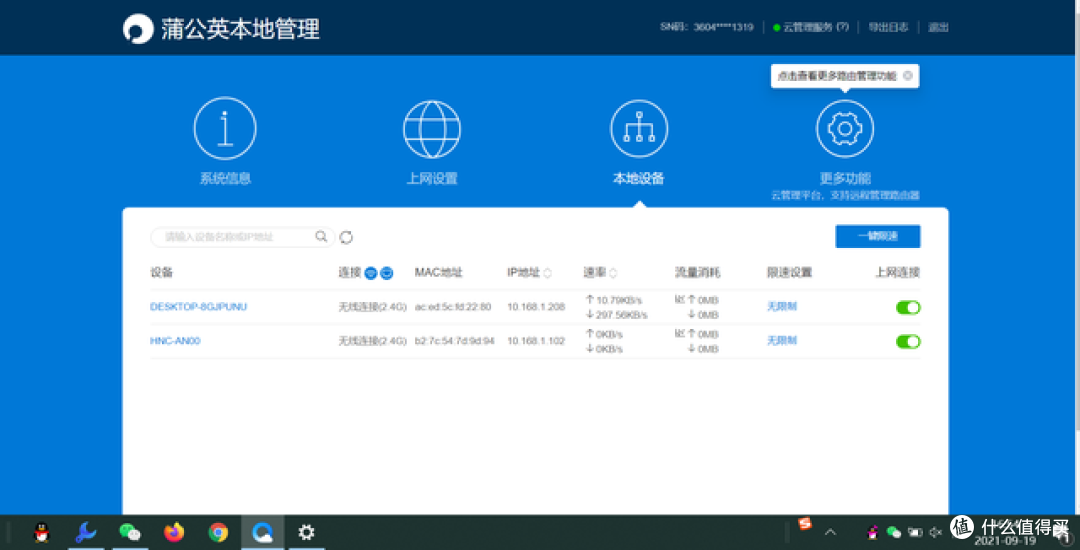
Task: Open the 更多功能 gear icon
Action: click(845, 129)
